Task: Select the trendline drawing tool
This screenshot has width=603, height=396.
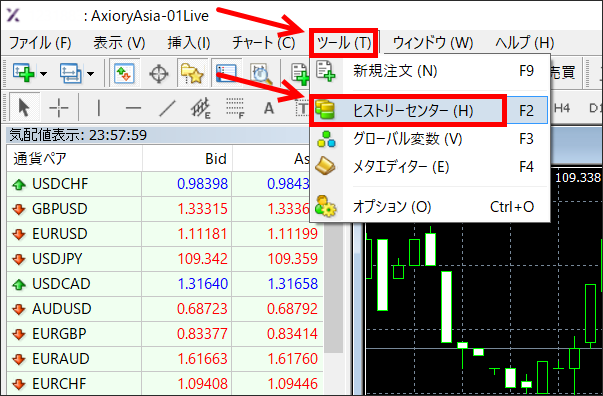Action: tap(167, 108)
